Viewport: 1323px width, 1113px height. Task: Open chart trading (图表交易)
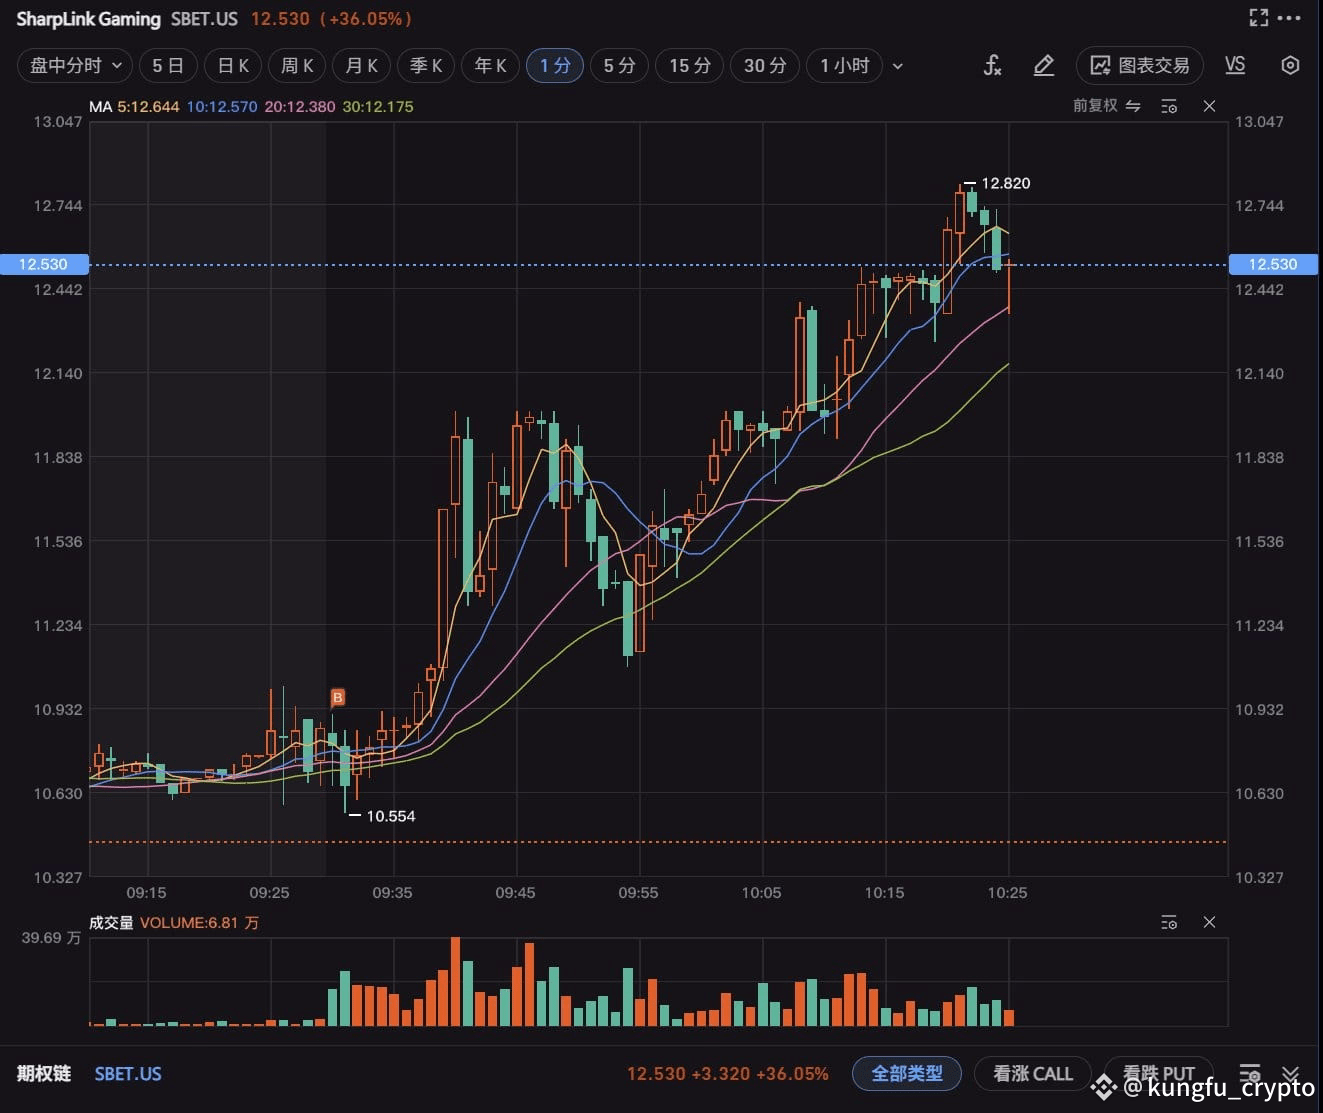click(1139, 66)
